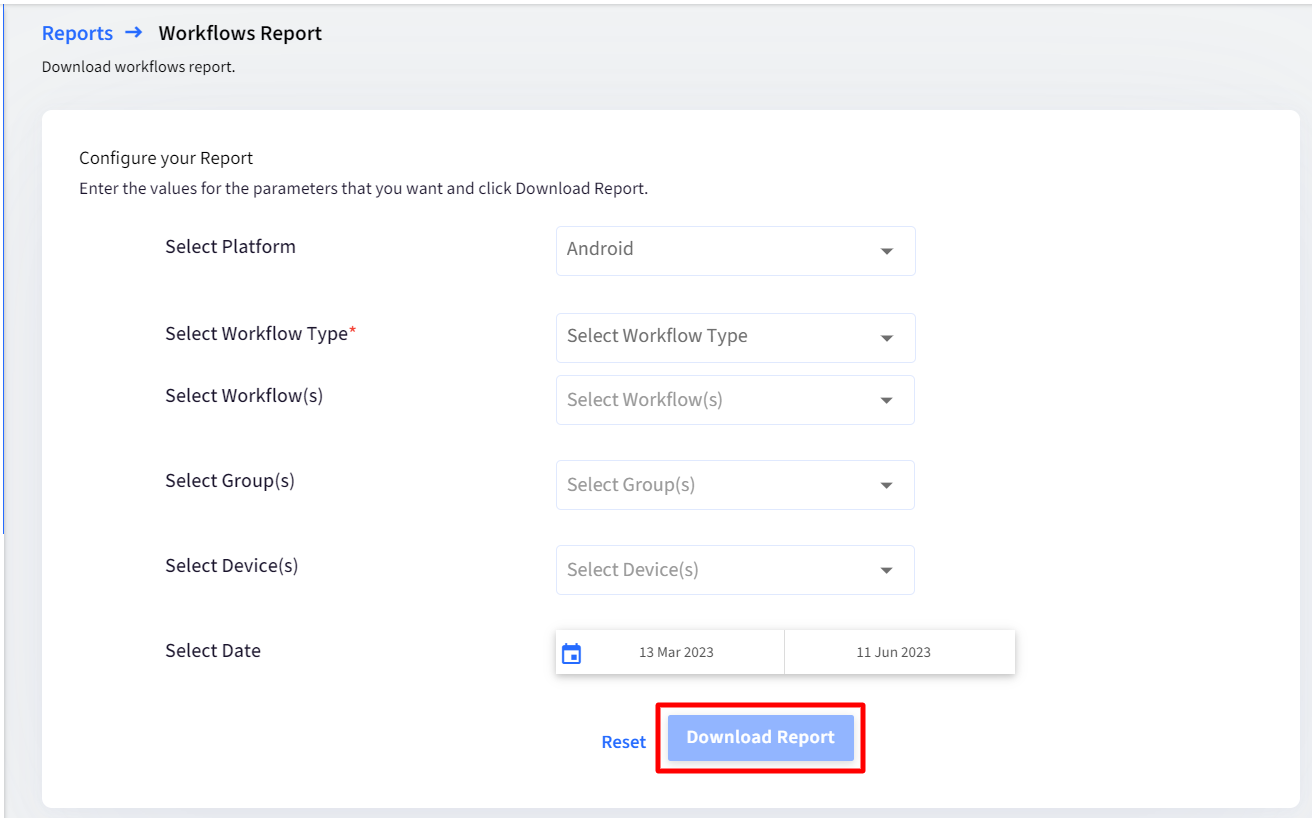Click the Workflows Report breadcrumb title
Image resolution: width=1312 pixels, height=818 pixels.
(x=240, y=33)
